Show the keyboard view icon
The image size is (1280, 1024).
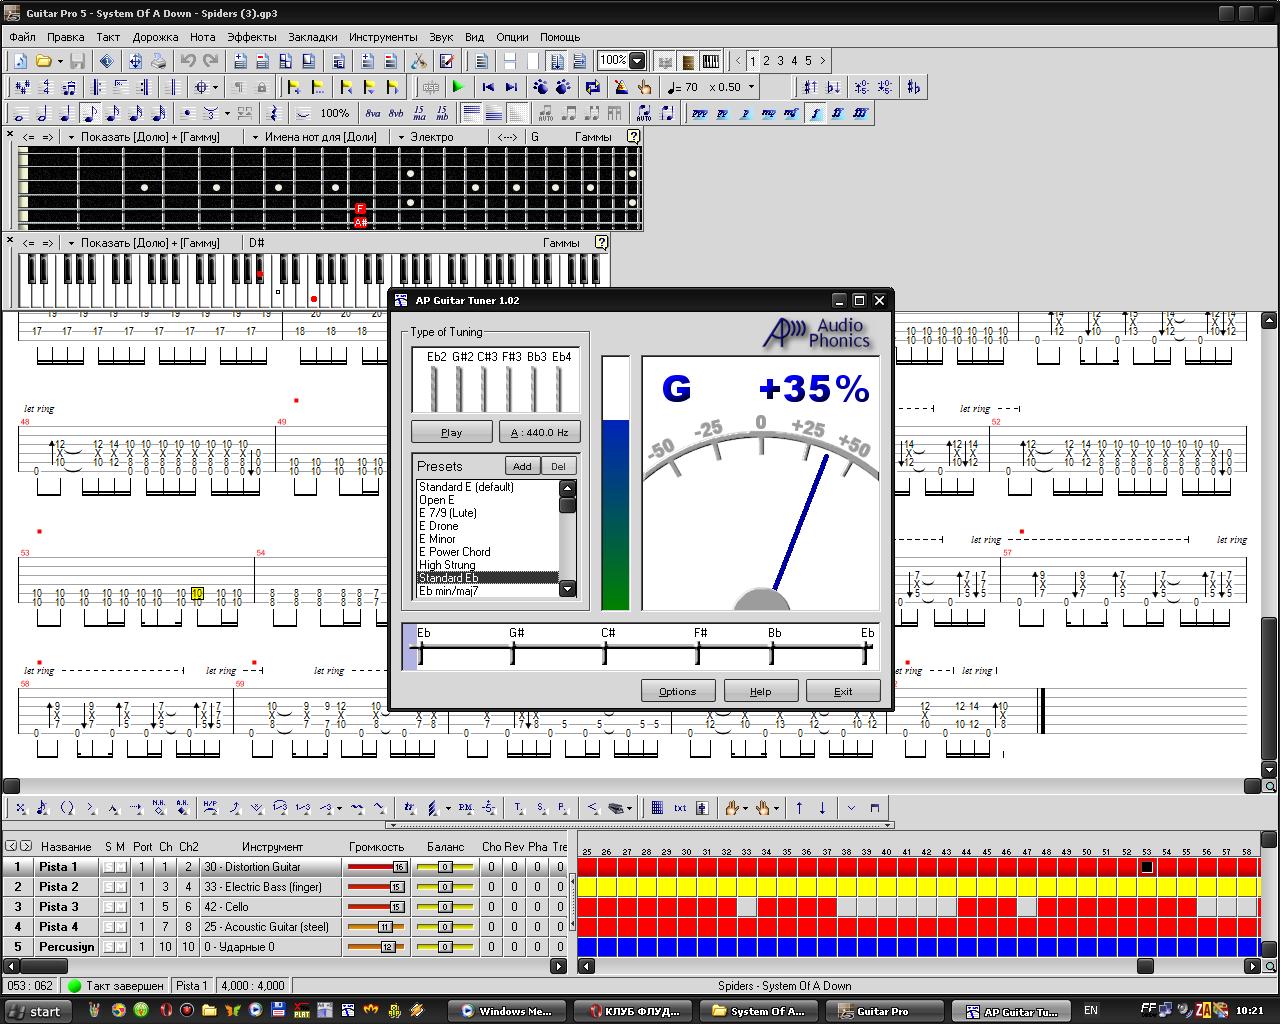pyautogui.click(x=711, y=61)
